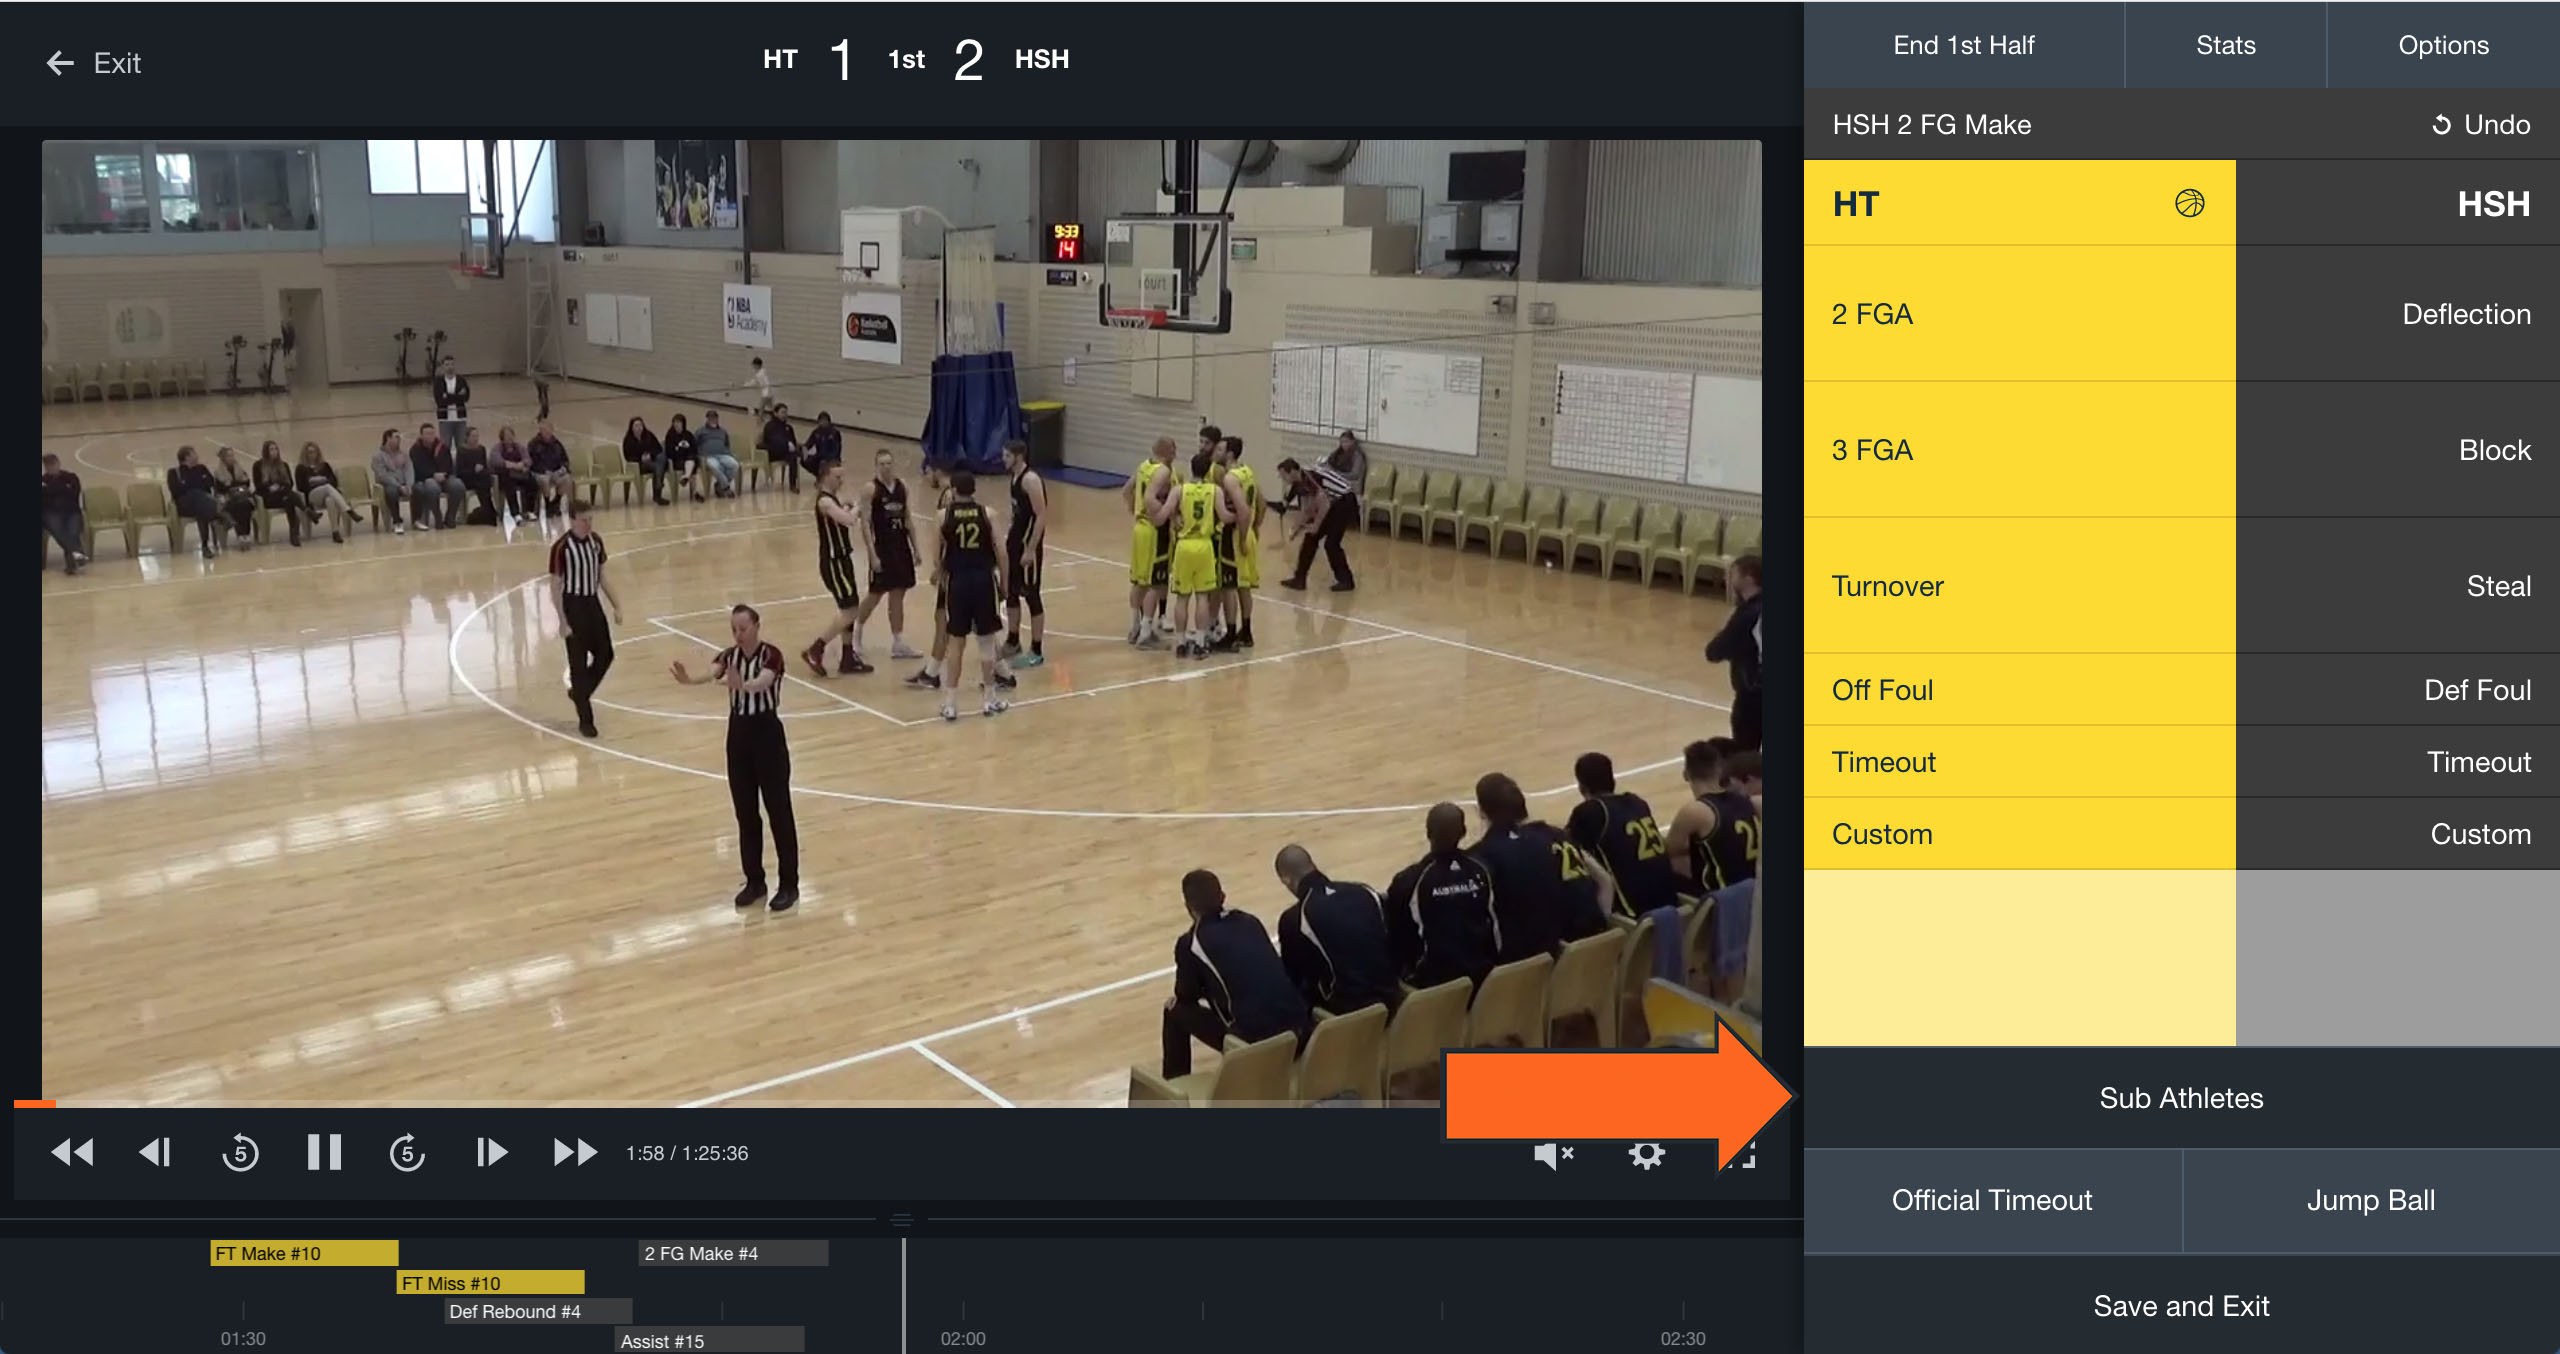Toggle HT possession basketball icon
The height and width of the screenshot is (1354, 2560).
click(2189, 204)
